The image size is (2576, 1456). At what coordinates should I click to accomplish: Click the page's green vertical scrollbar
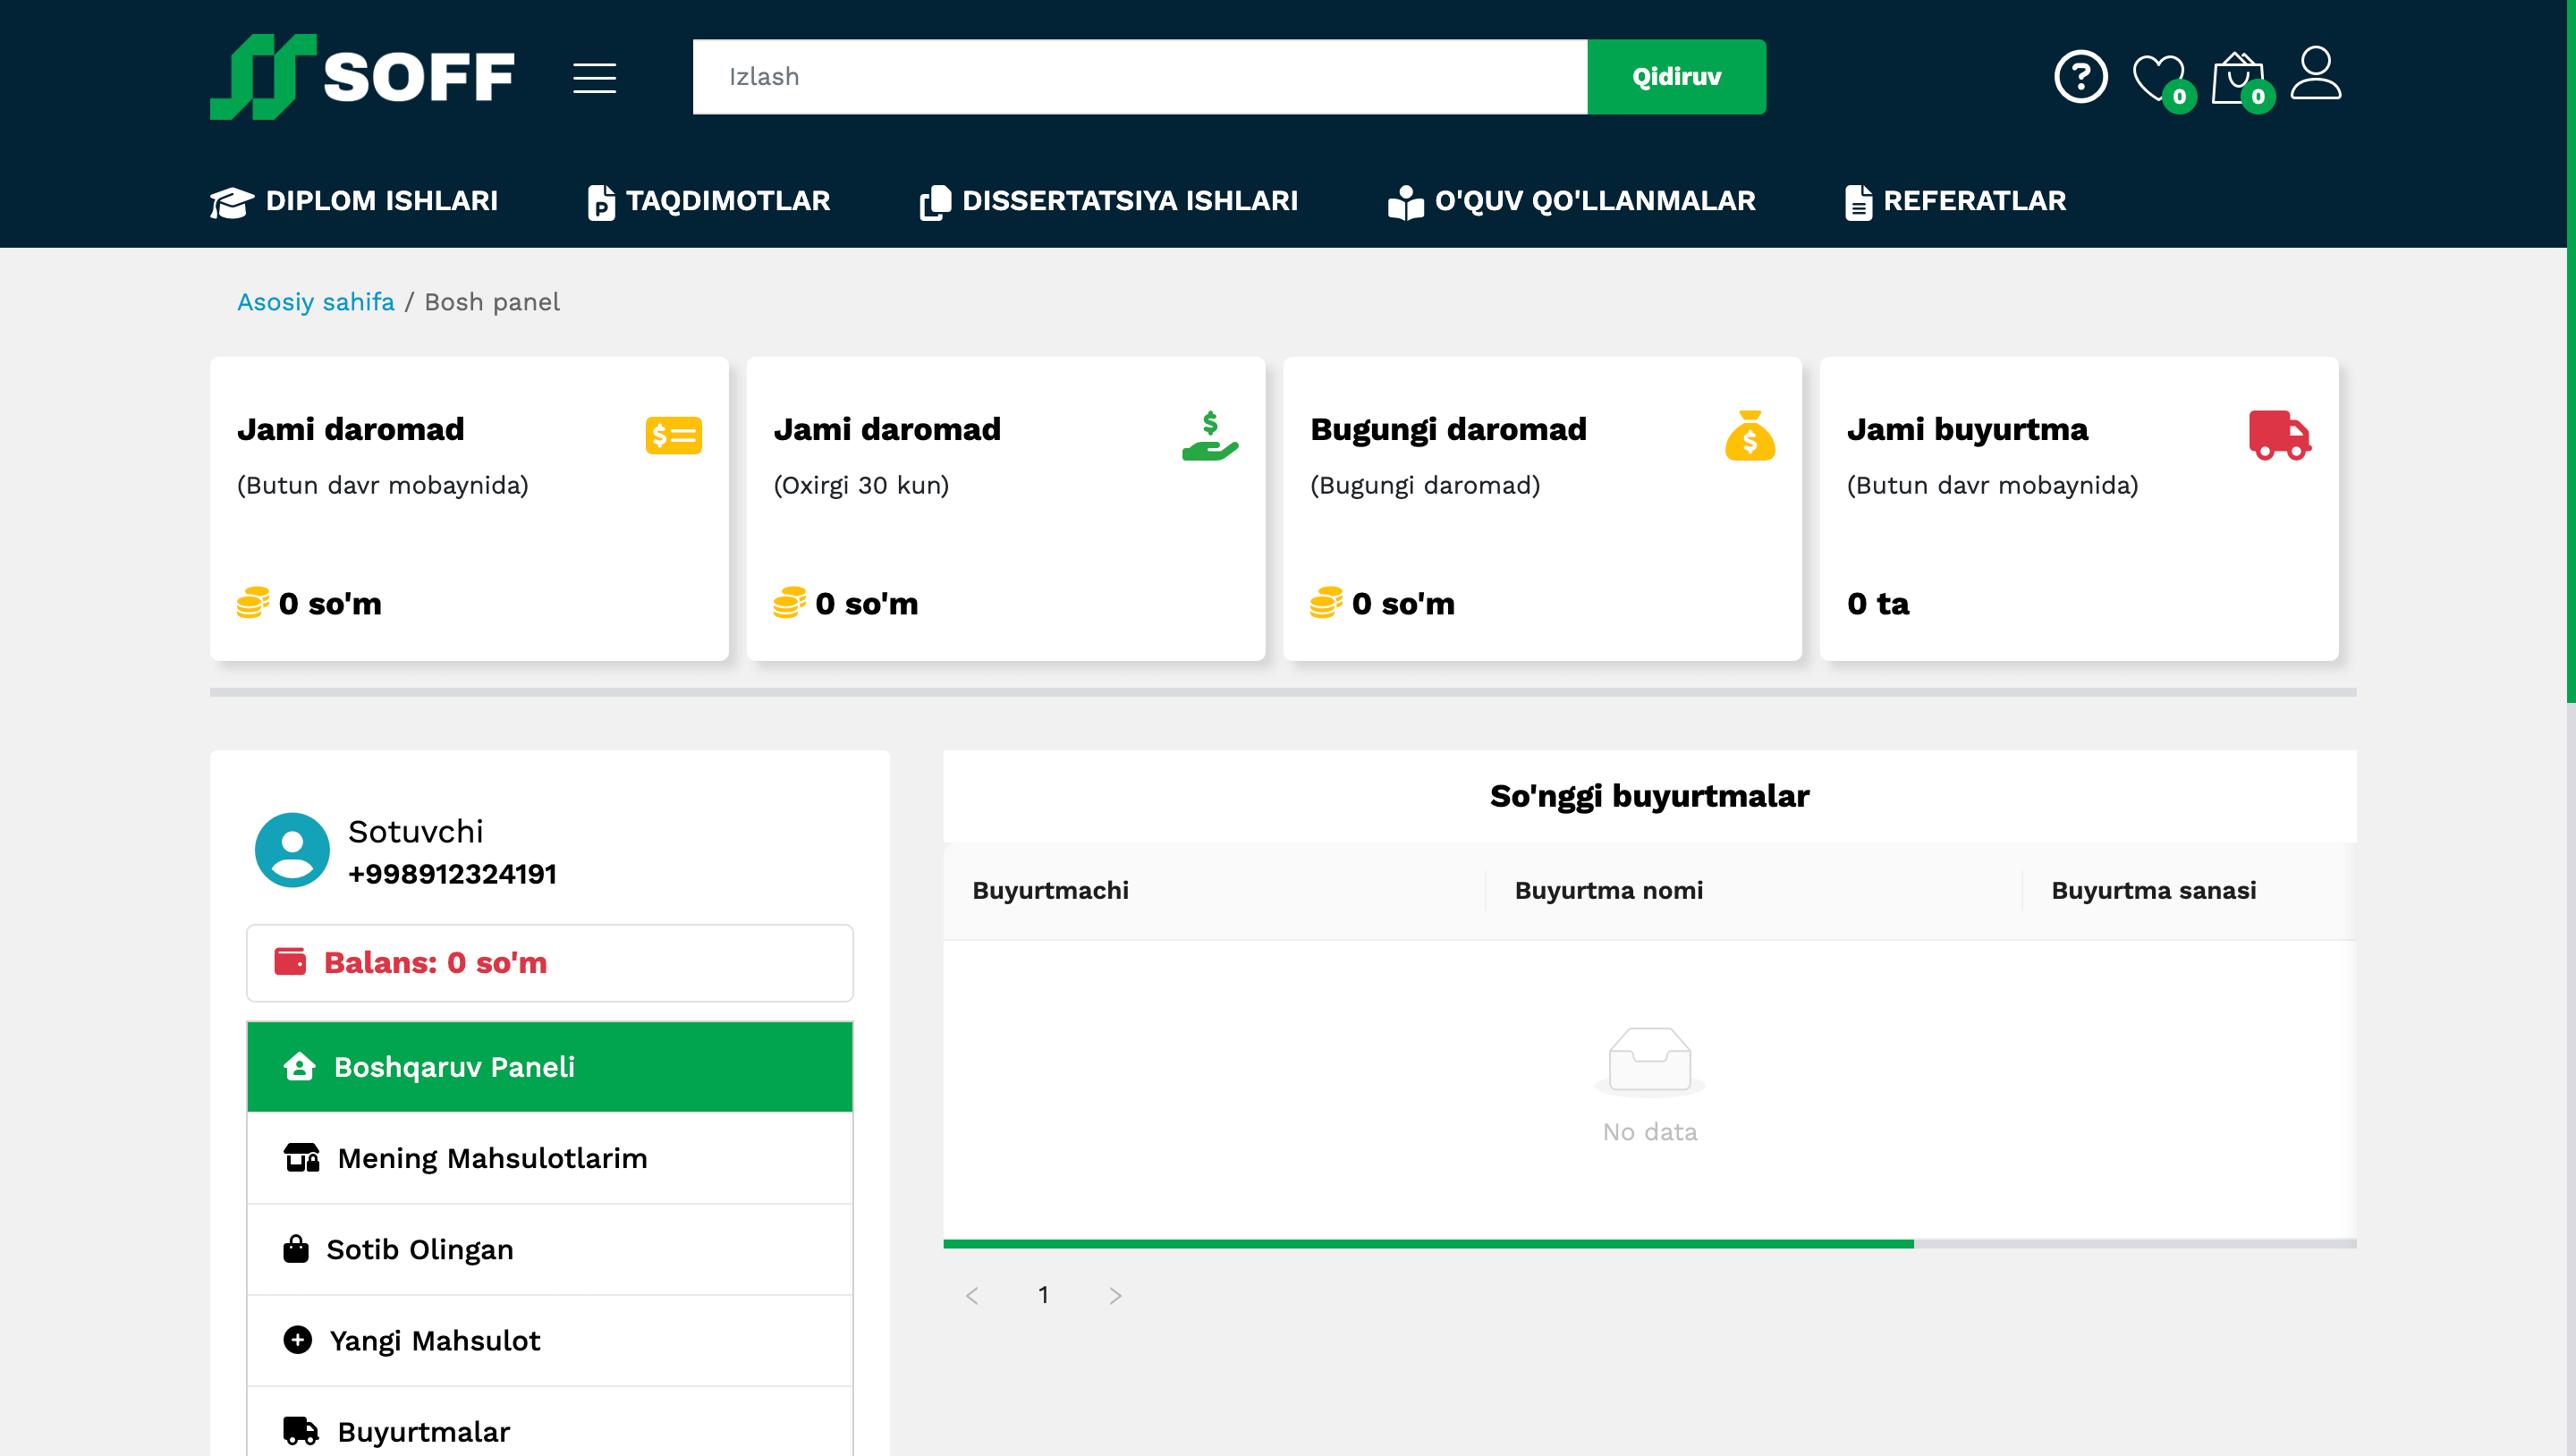[2570, 350]
